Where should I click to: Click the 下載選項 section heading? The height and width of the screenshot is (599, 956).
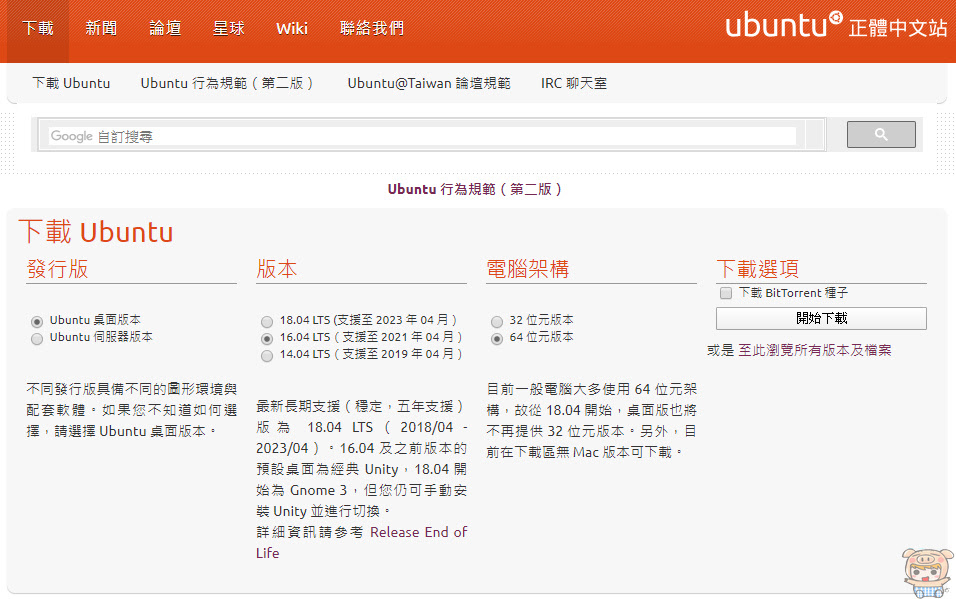click(x=757, y=269)
